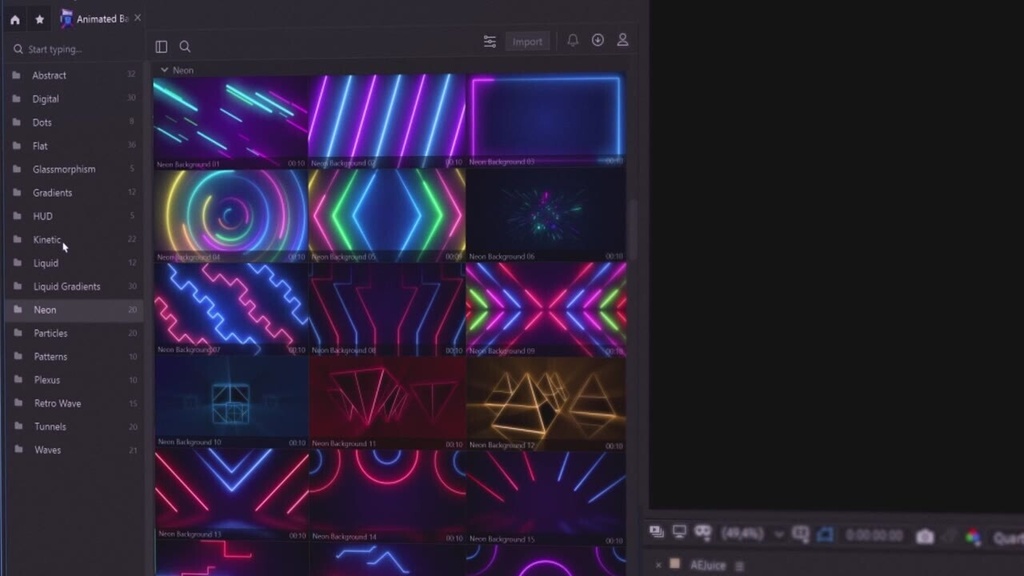The width and height of the screenshot is (1024, 576).
Task: Close the AEJuice panel tab
Action: (x=658, y=565)
